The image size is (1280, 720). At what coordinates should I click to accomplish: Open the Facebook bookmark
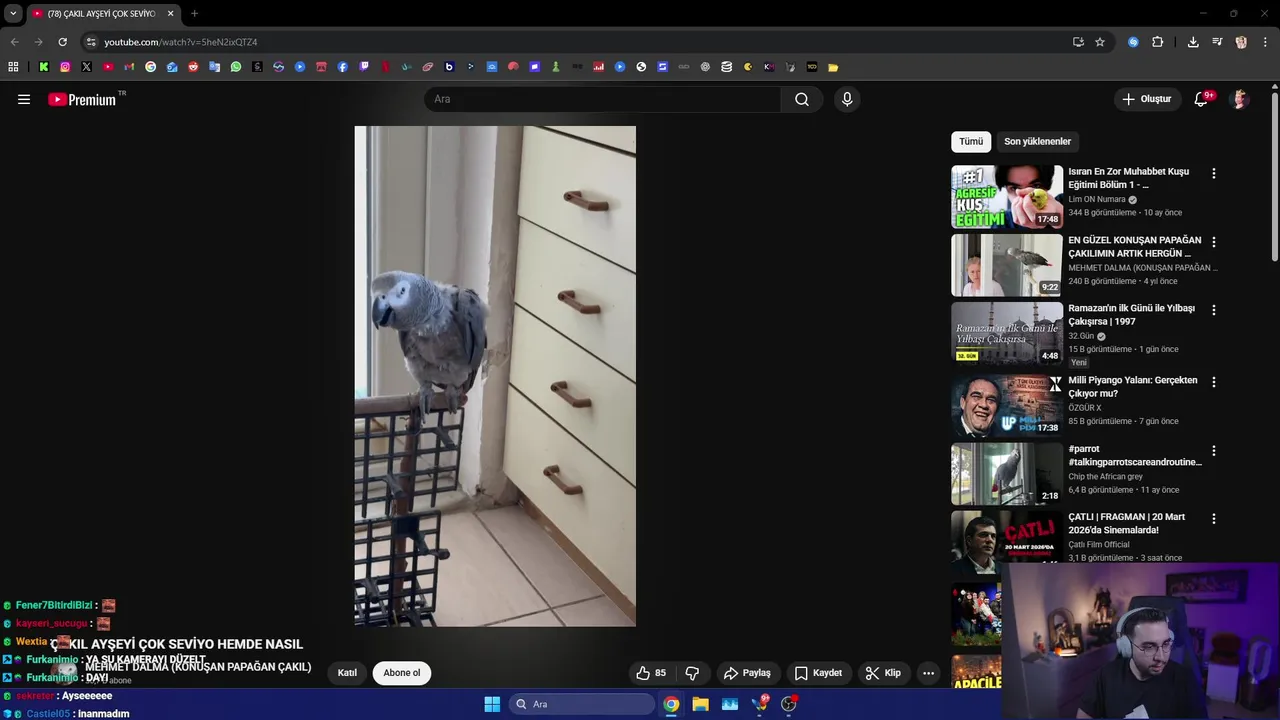coord(343,67)
